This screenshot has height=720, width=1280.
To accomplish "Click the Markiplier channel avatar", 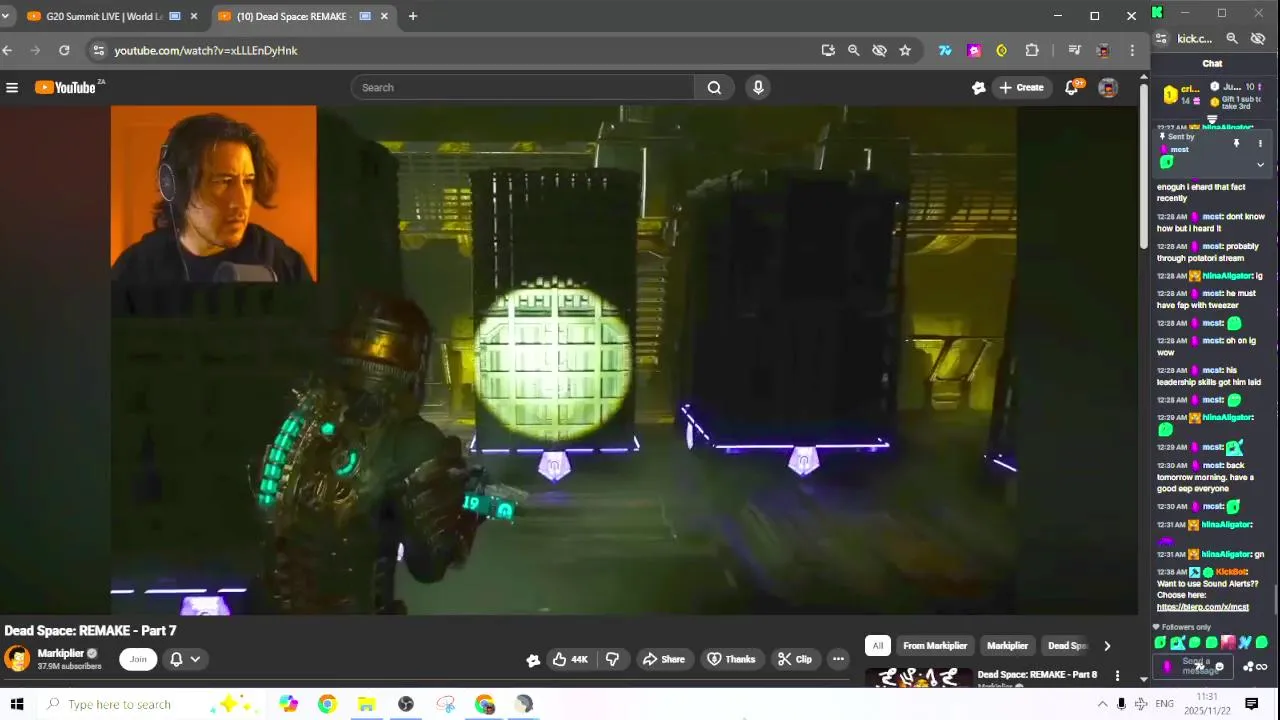I will click(x=17, y=658).
